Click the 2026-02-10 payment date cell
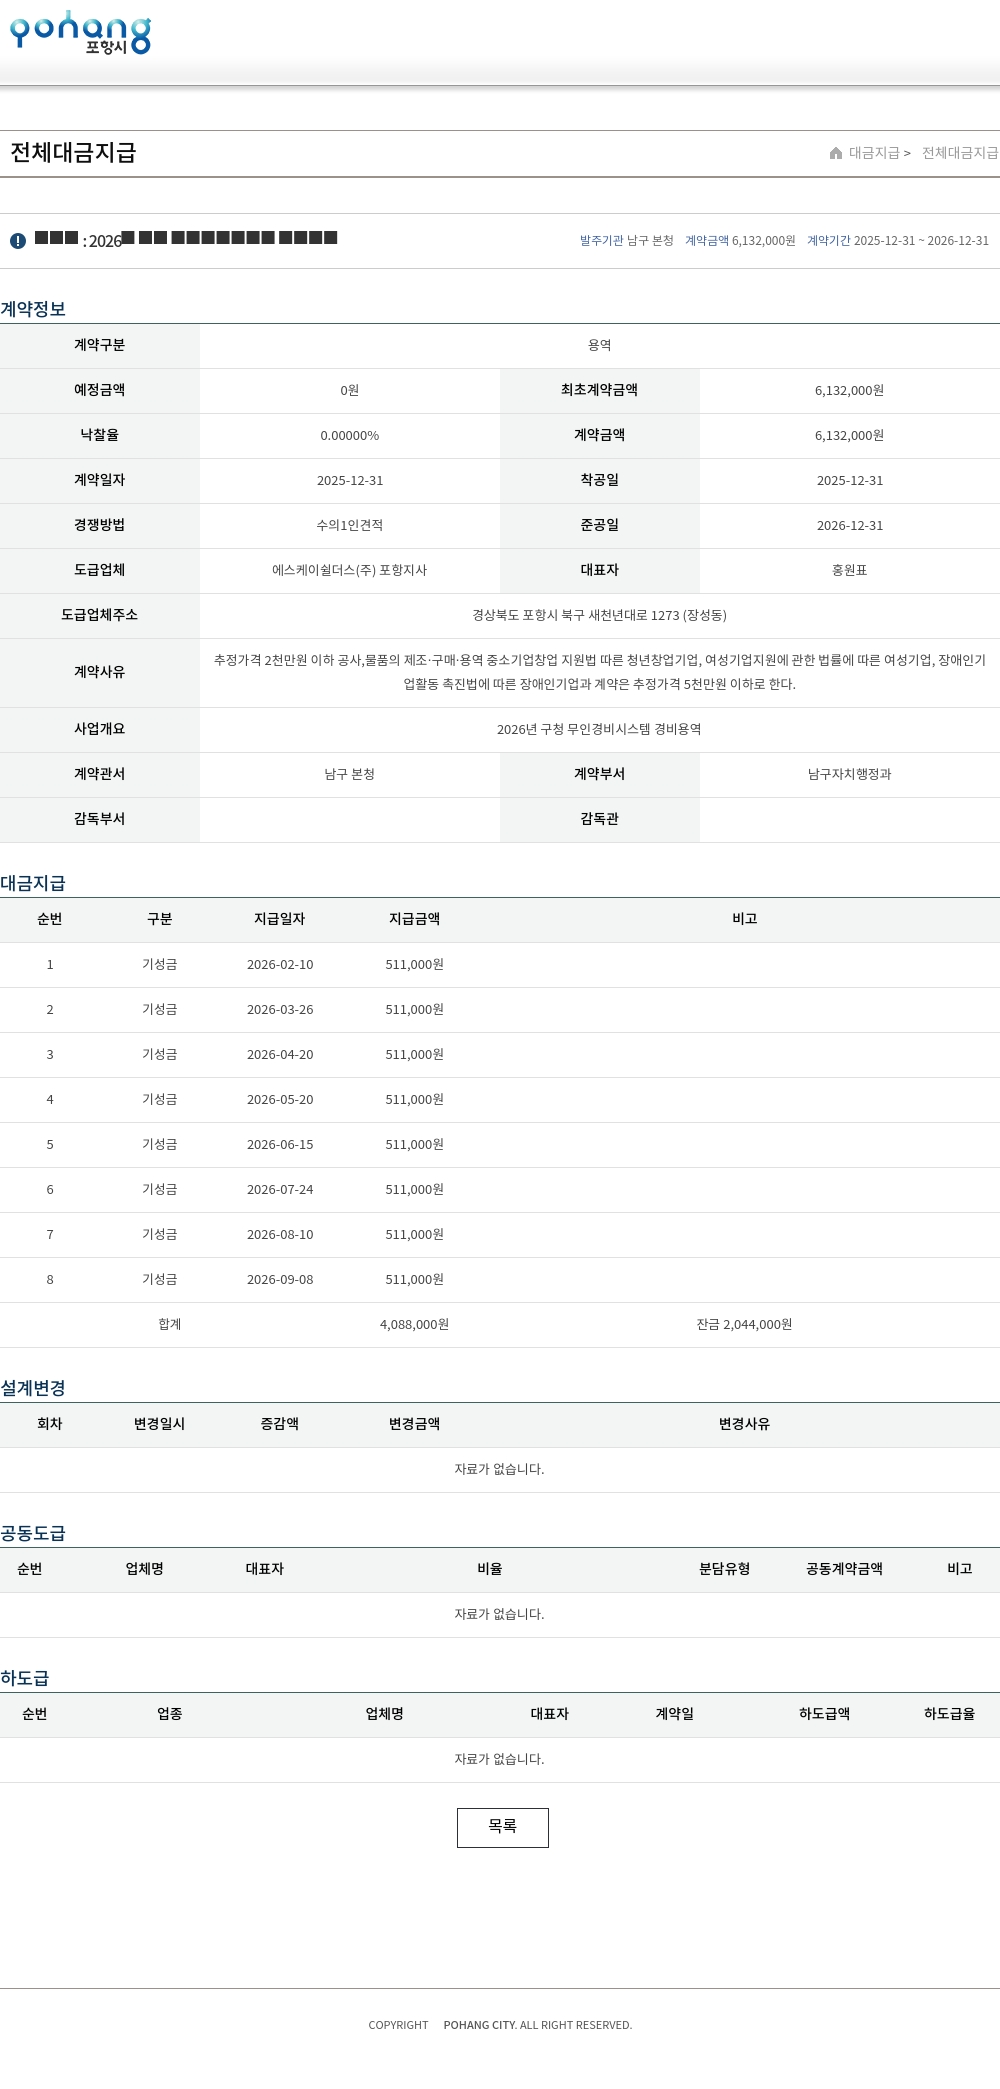 point(280,965)
